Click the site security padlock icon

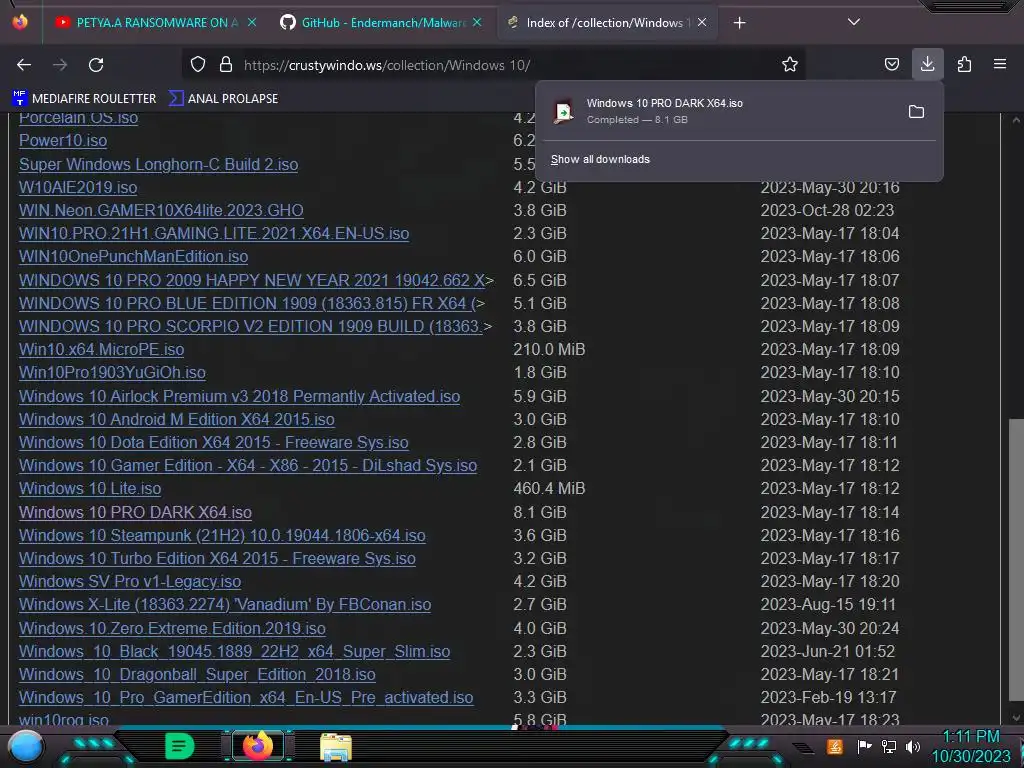point(226,65)
